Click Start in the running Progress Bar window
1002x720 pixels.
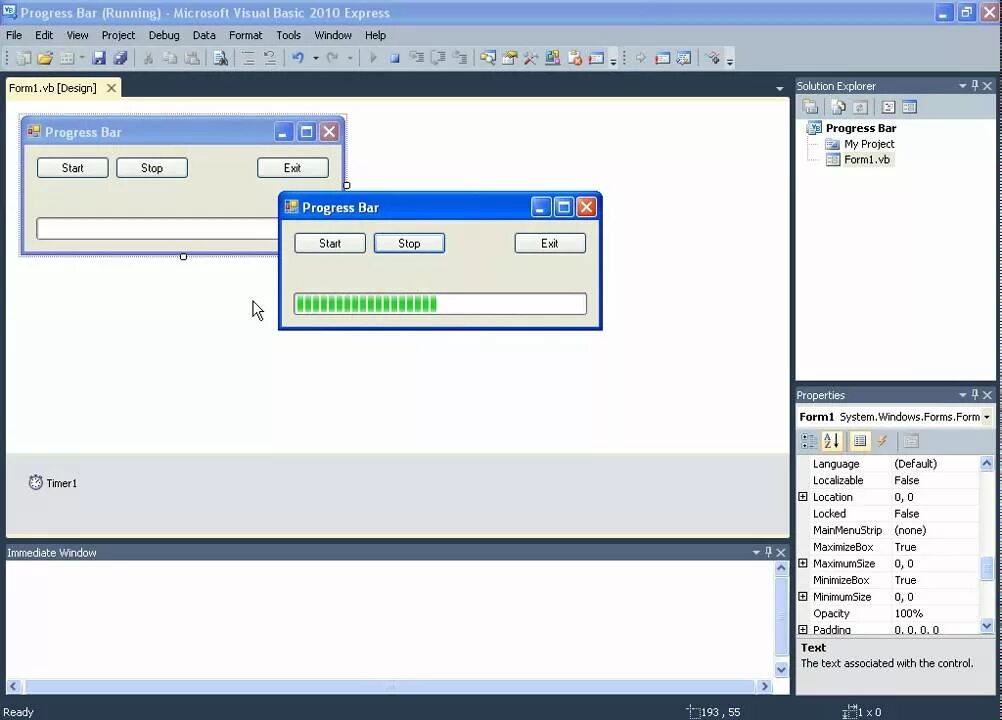pyautogui.click(x=330, y=243)
